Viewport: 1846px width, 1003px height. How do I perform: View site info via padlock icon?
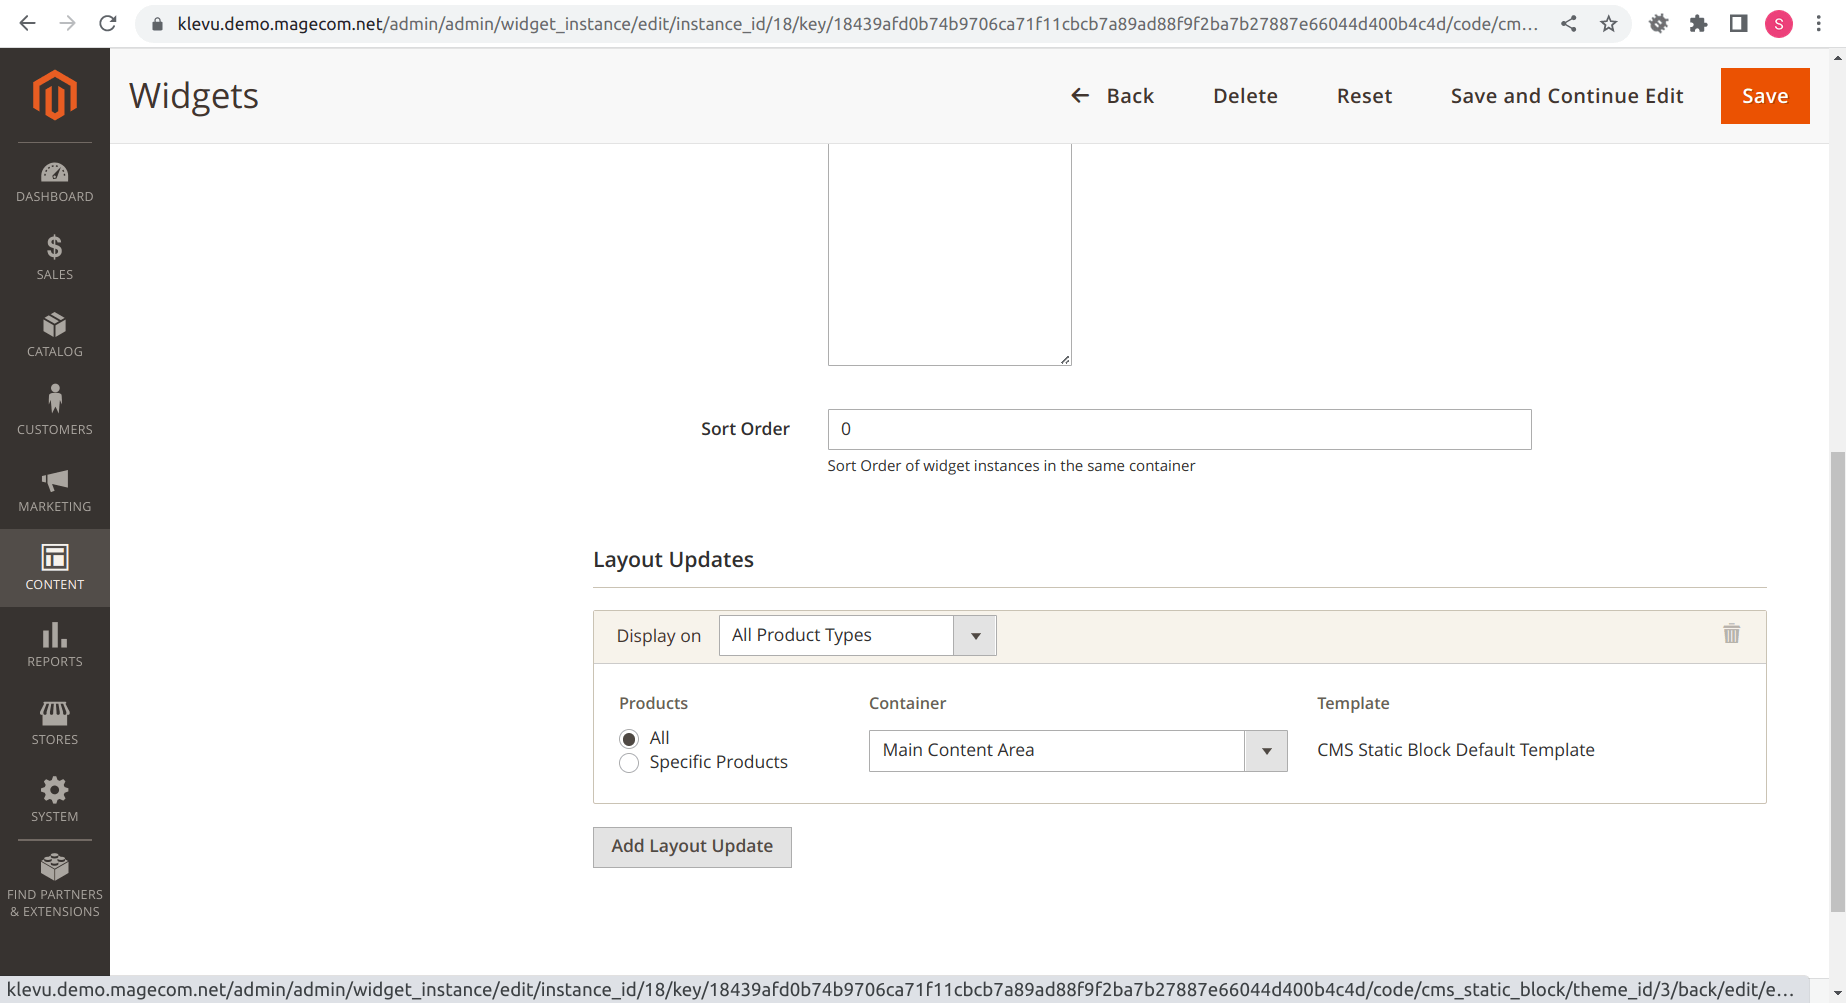(x=157, y=24)
